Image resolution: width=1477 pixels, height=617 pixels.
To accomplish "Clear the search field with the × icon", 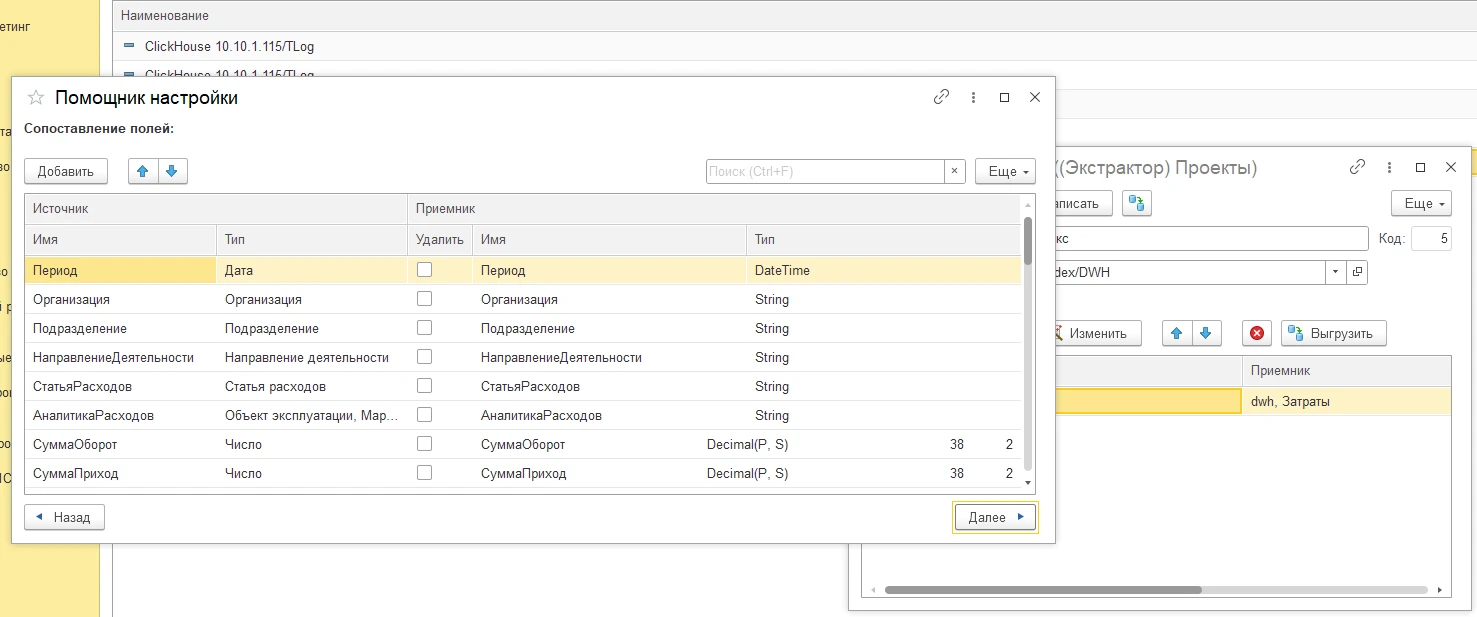I will point(955,171).
